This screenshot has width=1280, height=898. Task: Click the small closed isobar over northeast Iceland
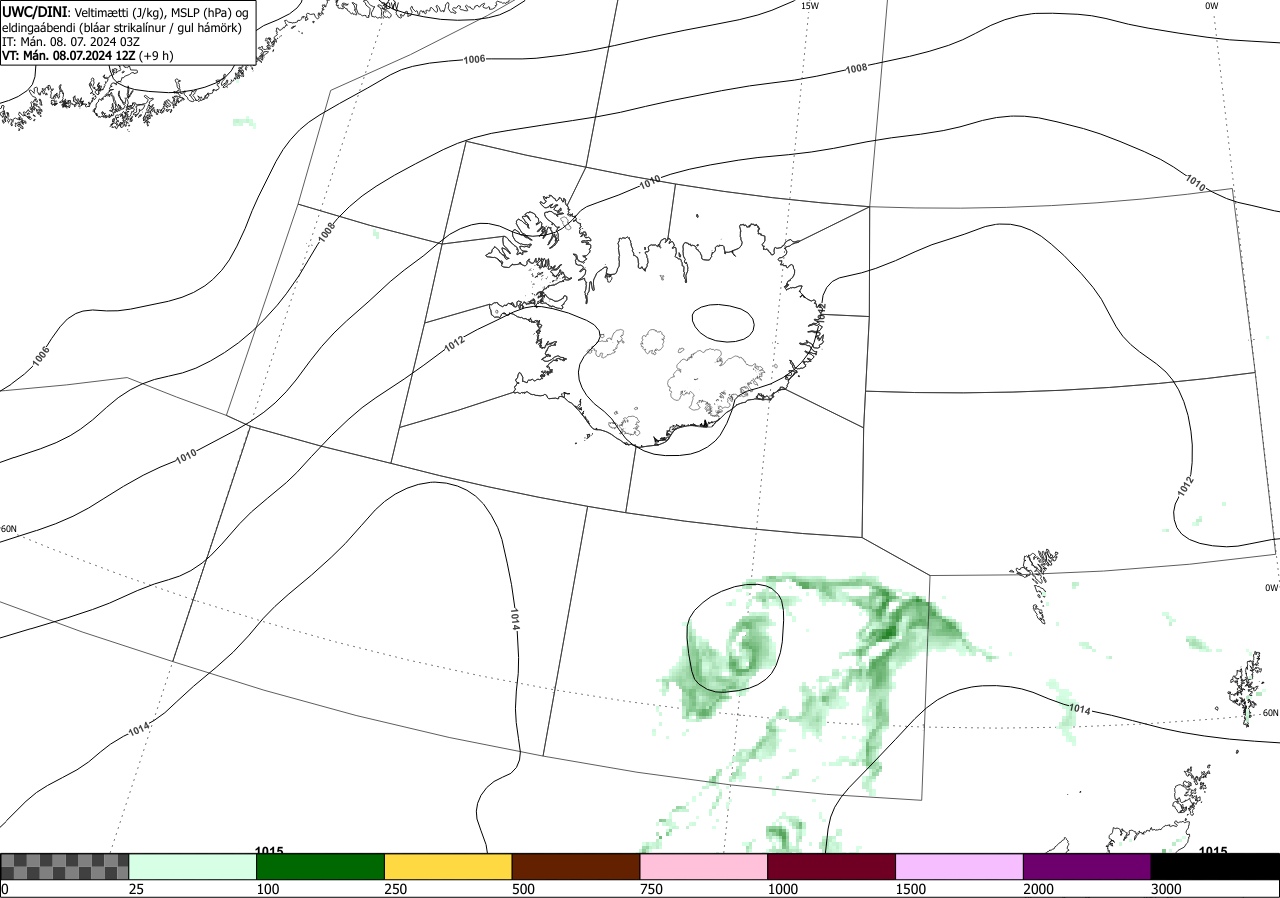click(722, 322)
